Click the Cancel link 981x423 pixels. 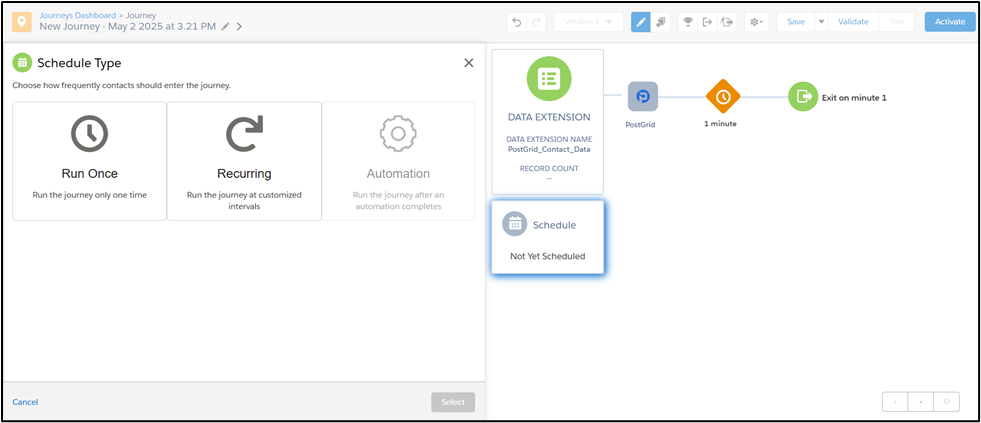click(x=25, y=402)
